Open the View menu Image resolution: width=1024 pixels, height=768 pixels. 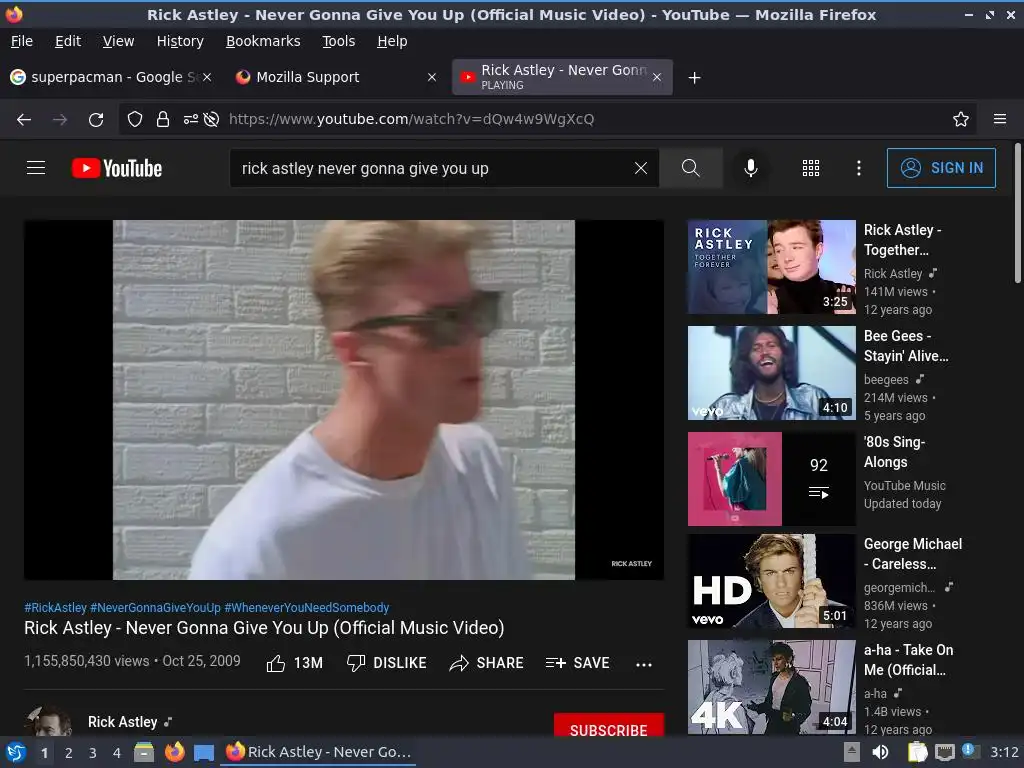point(118,41)
